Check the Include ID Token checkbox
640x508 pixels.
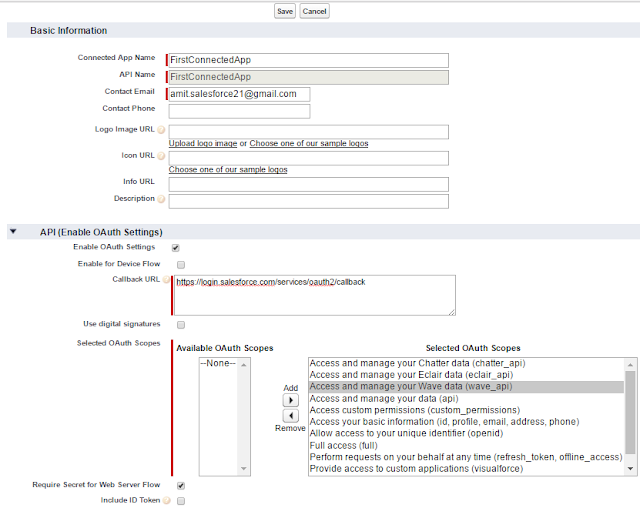point(181,501)
